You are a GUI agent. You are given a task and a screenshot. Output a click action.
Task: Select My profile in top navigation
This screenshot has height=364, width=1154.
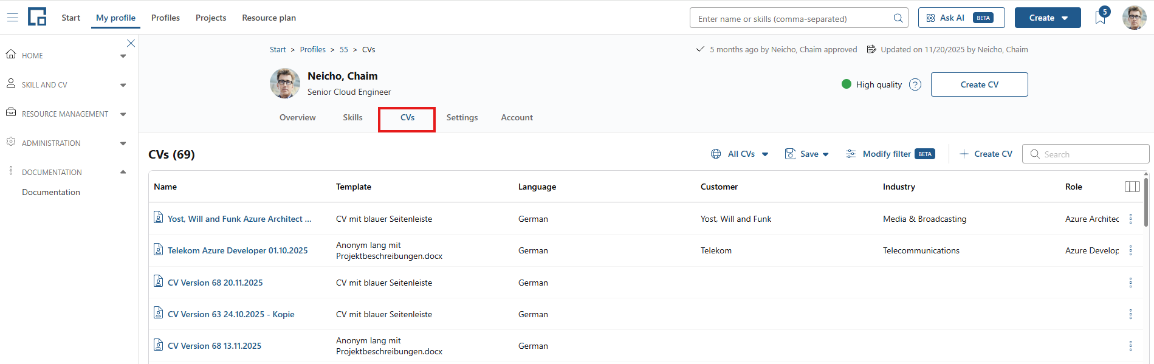(x=116, y=18)
